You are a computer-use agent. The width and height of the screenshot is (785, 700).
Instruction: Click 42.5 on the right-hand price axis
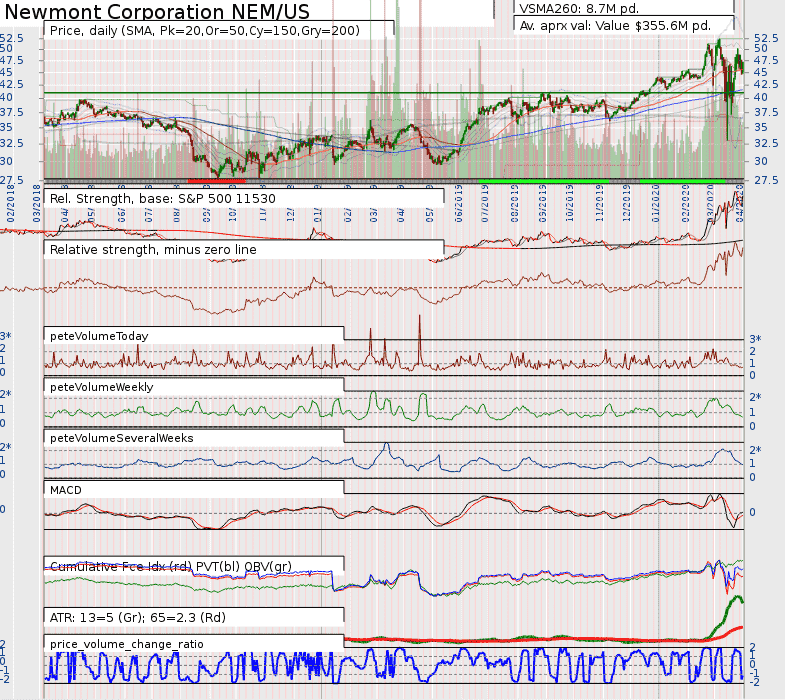(766, 84)
